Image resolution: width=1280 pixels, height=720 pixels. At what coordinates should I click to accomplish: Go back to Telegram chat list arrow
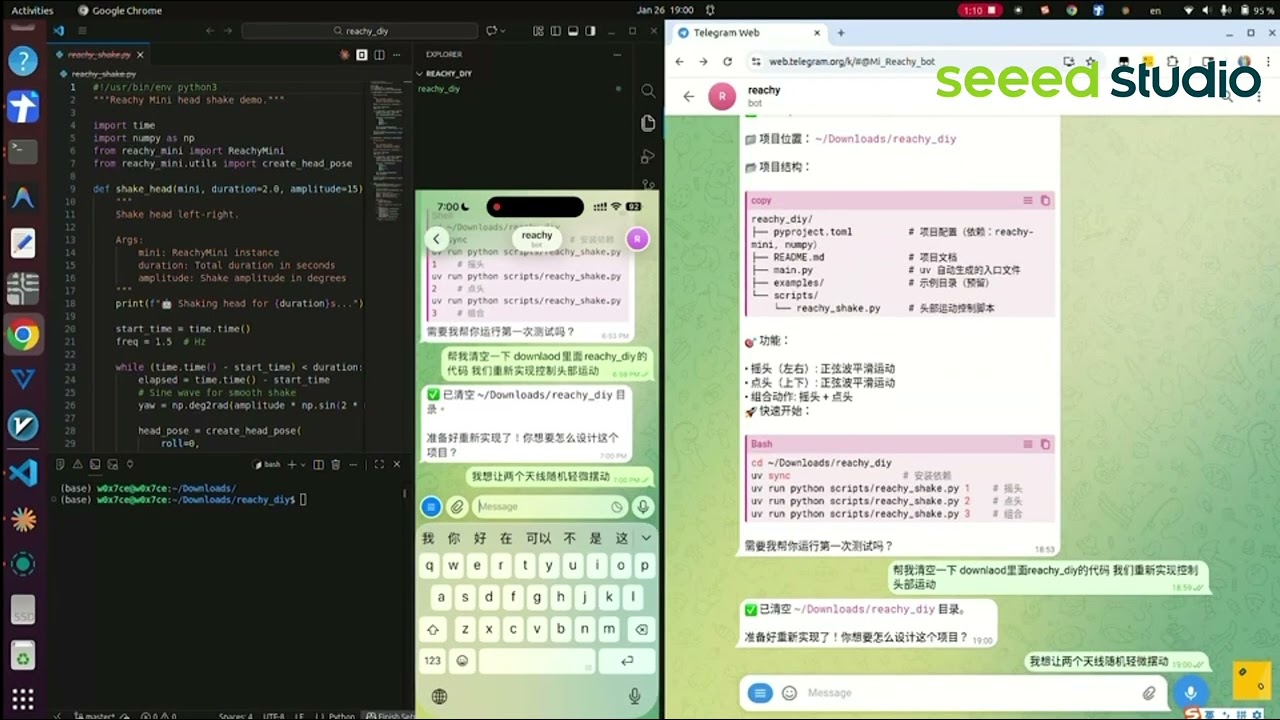point(688,96)
